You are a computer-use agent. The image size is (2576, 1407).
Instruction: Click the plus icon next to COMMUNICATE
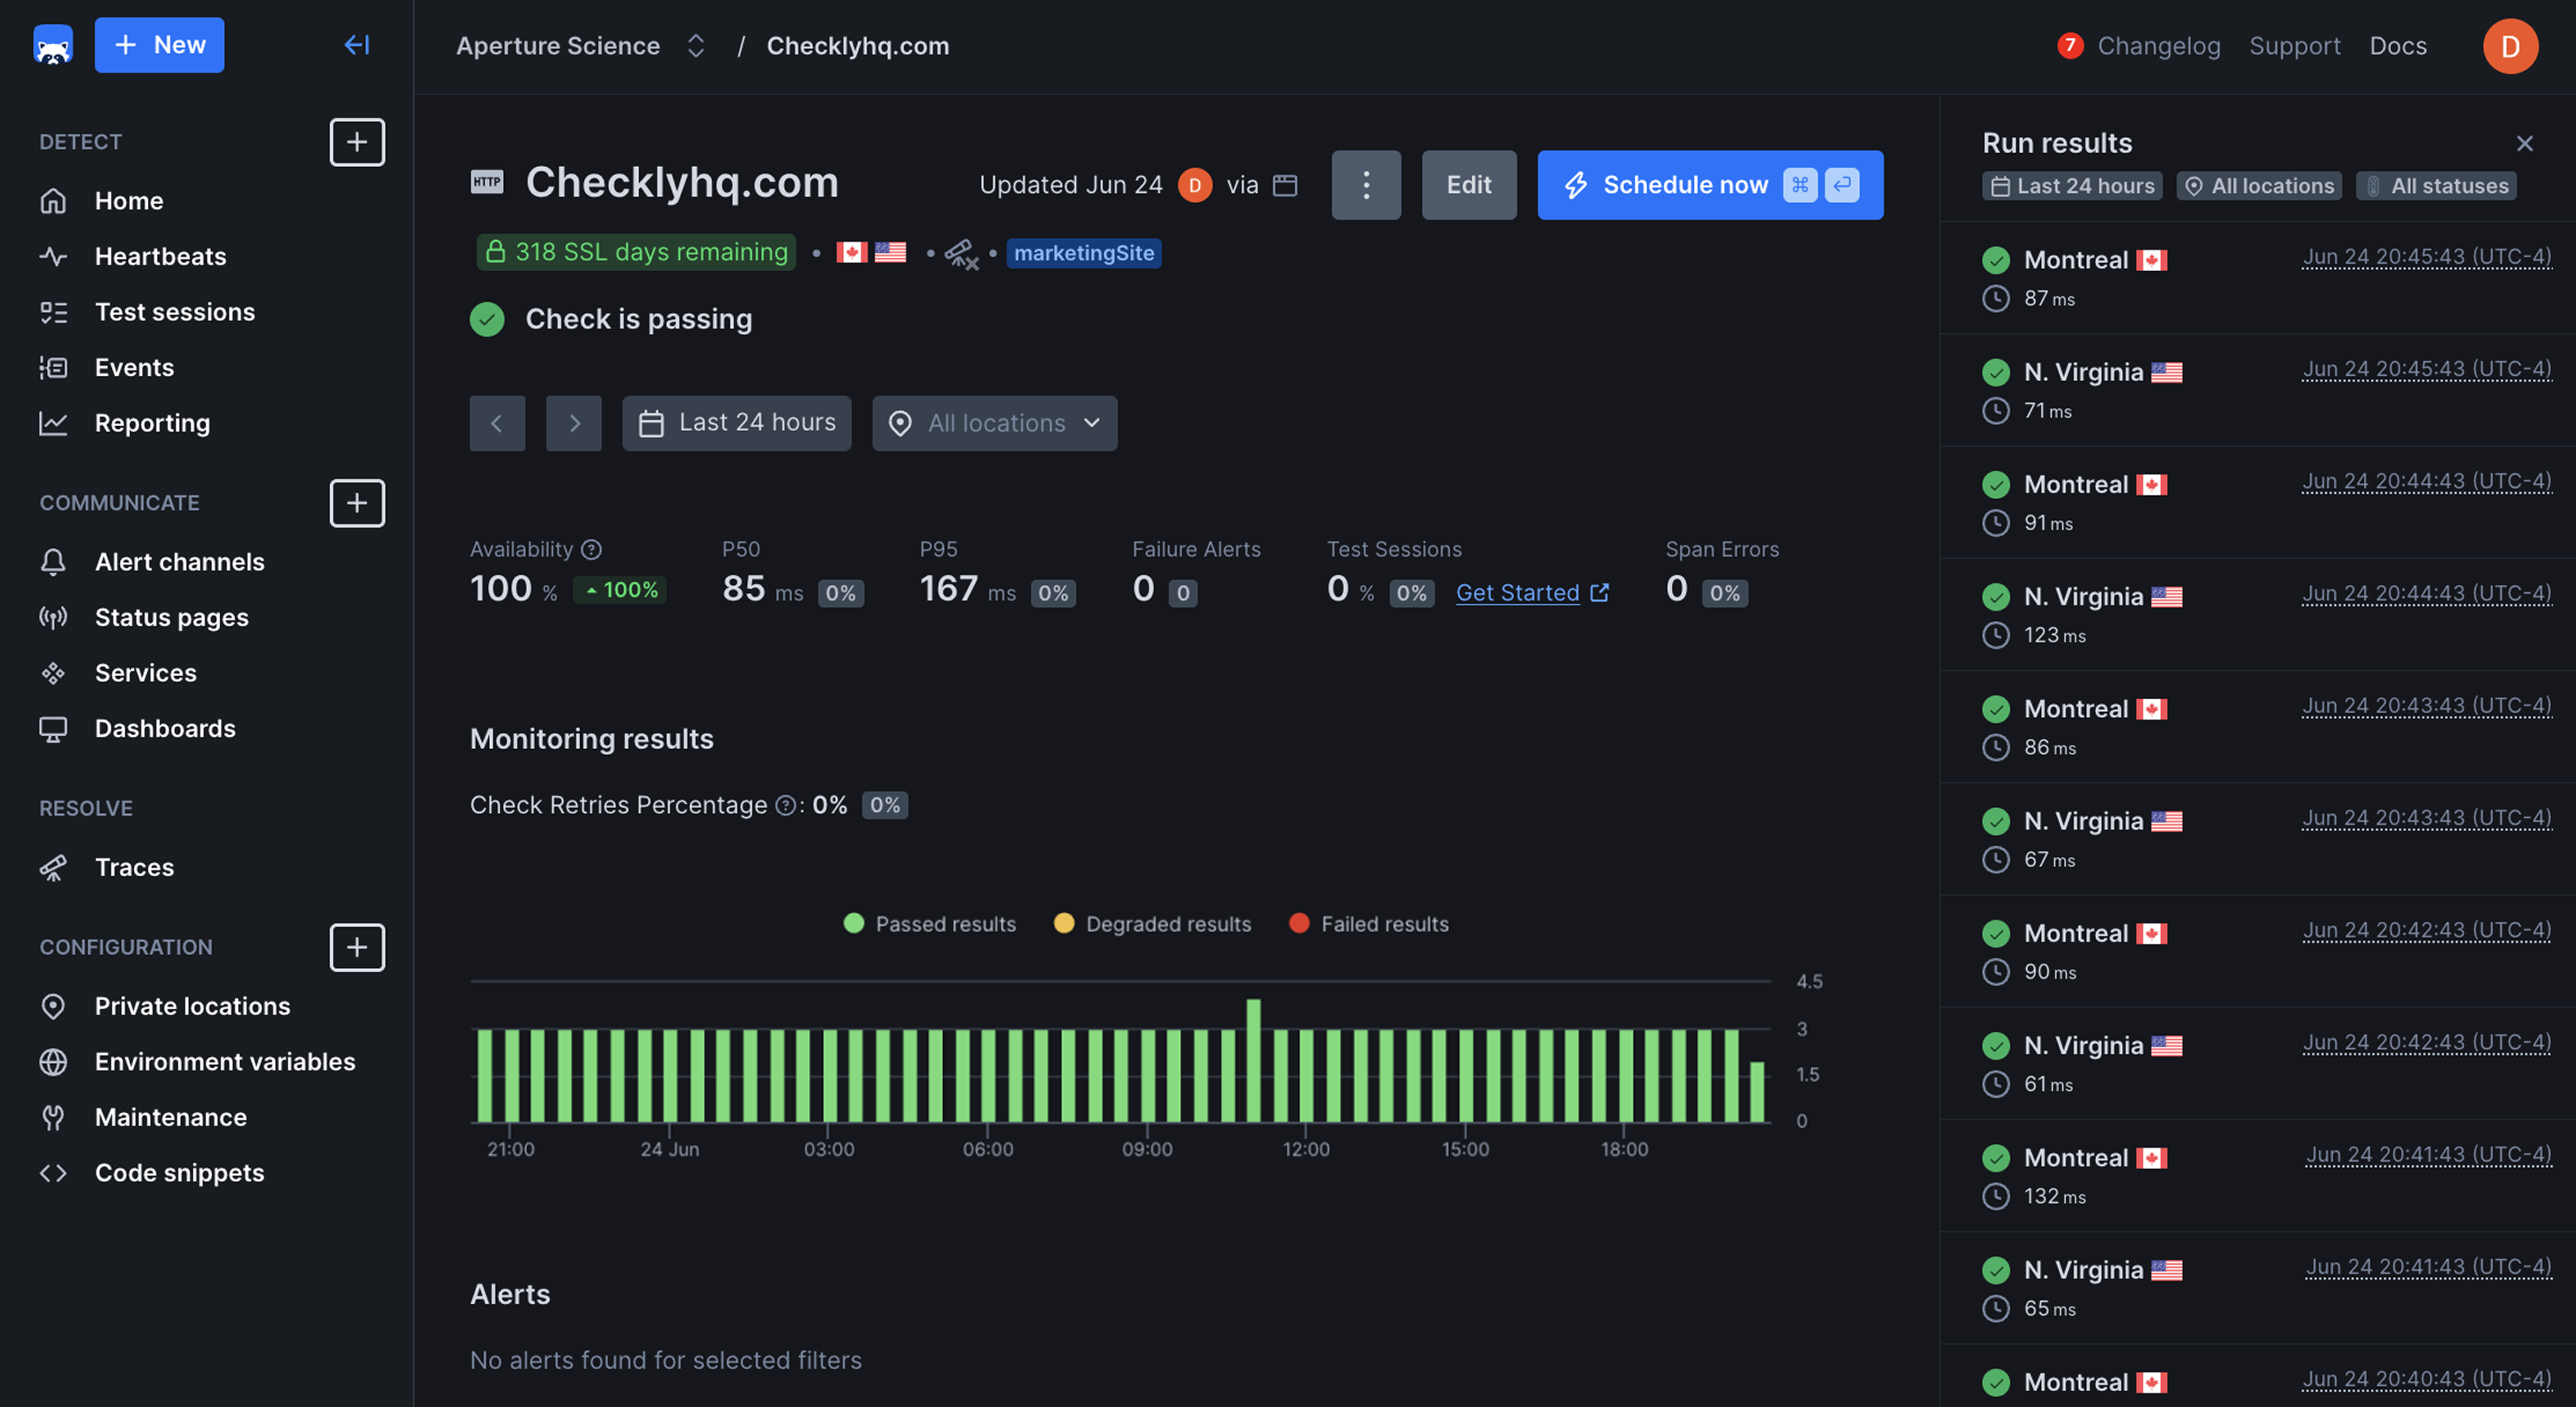click(x=357, y=503)
